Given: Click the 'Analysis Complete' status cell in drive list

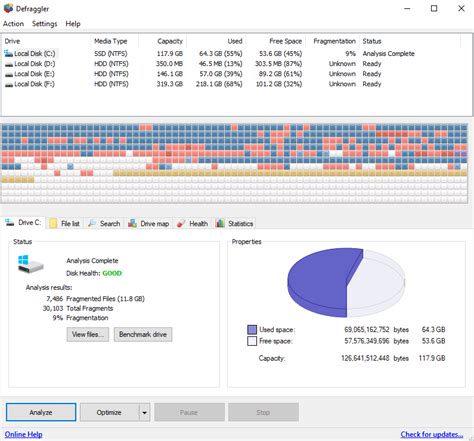Looking at the screenshot, I should [x=389, y=54].
